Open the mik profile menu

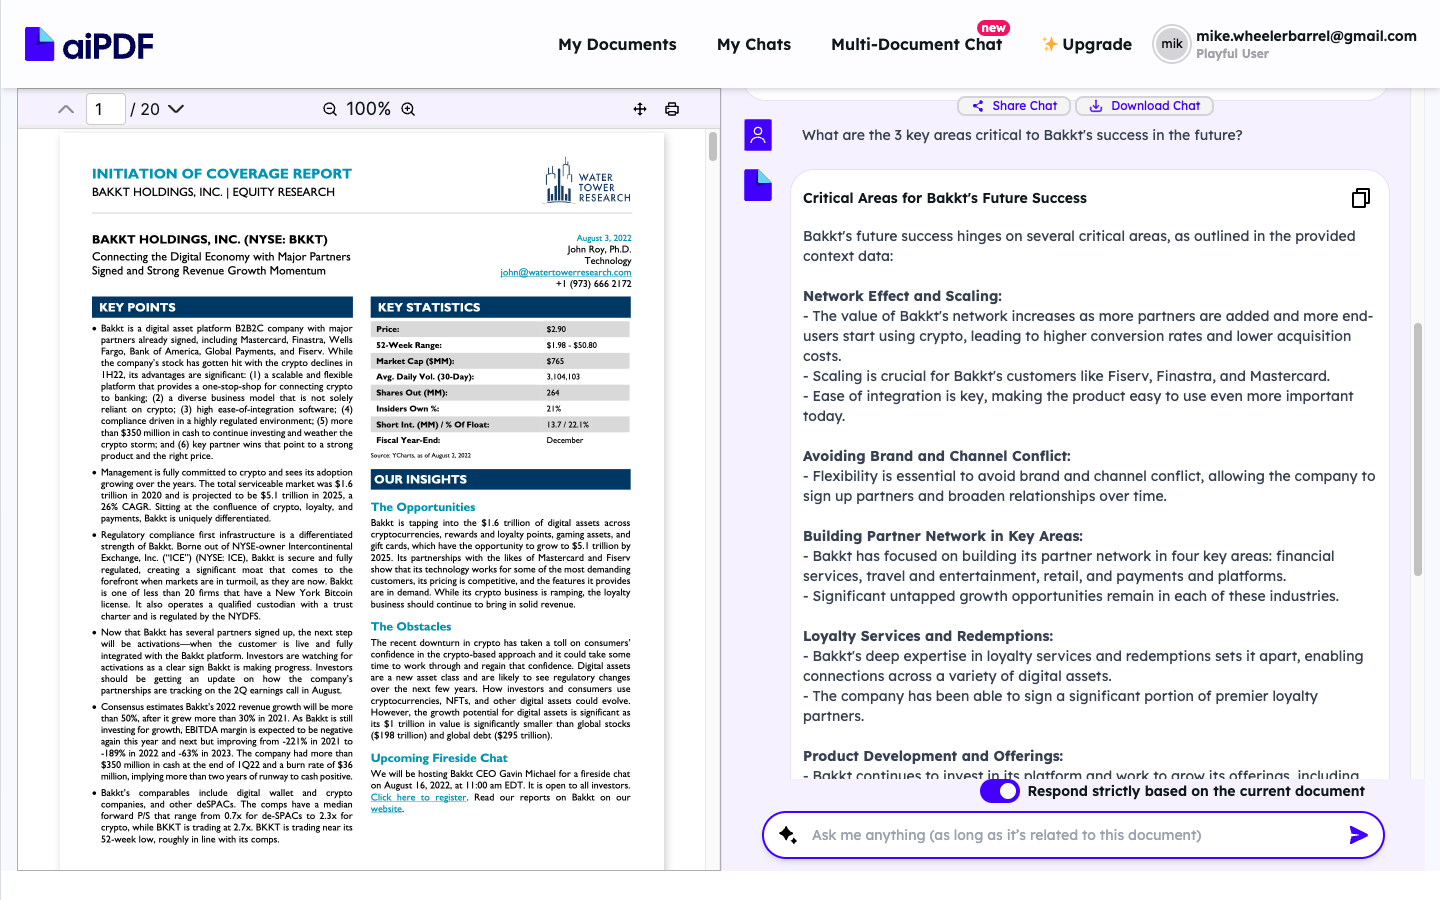pyautogui.click(x=1170, y=44)
